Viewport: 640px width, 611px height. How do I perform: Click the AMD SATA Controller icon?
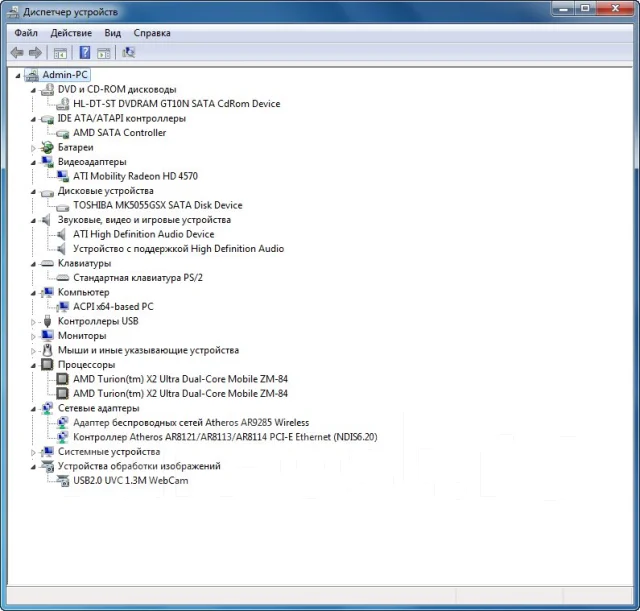pos(62,133)
